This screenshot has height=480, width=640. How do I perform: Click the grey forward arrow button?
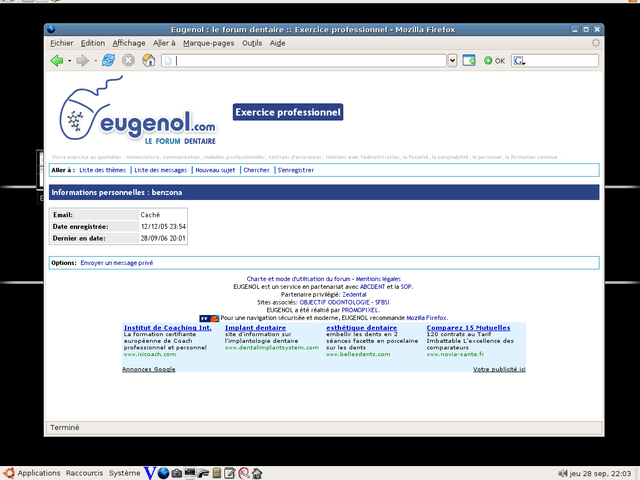tap(82, 61)
